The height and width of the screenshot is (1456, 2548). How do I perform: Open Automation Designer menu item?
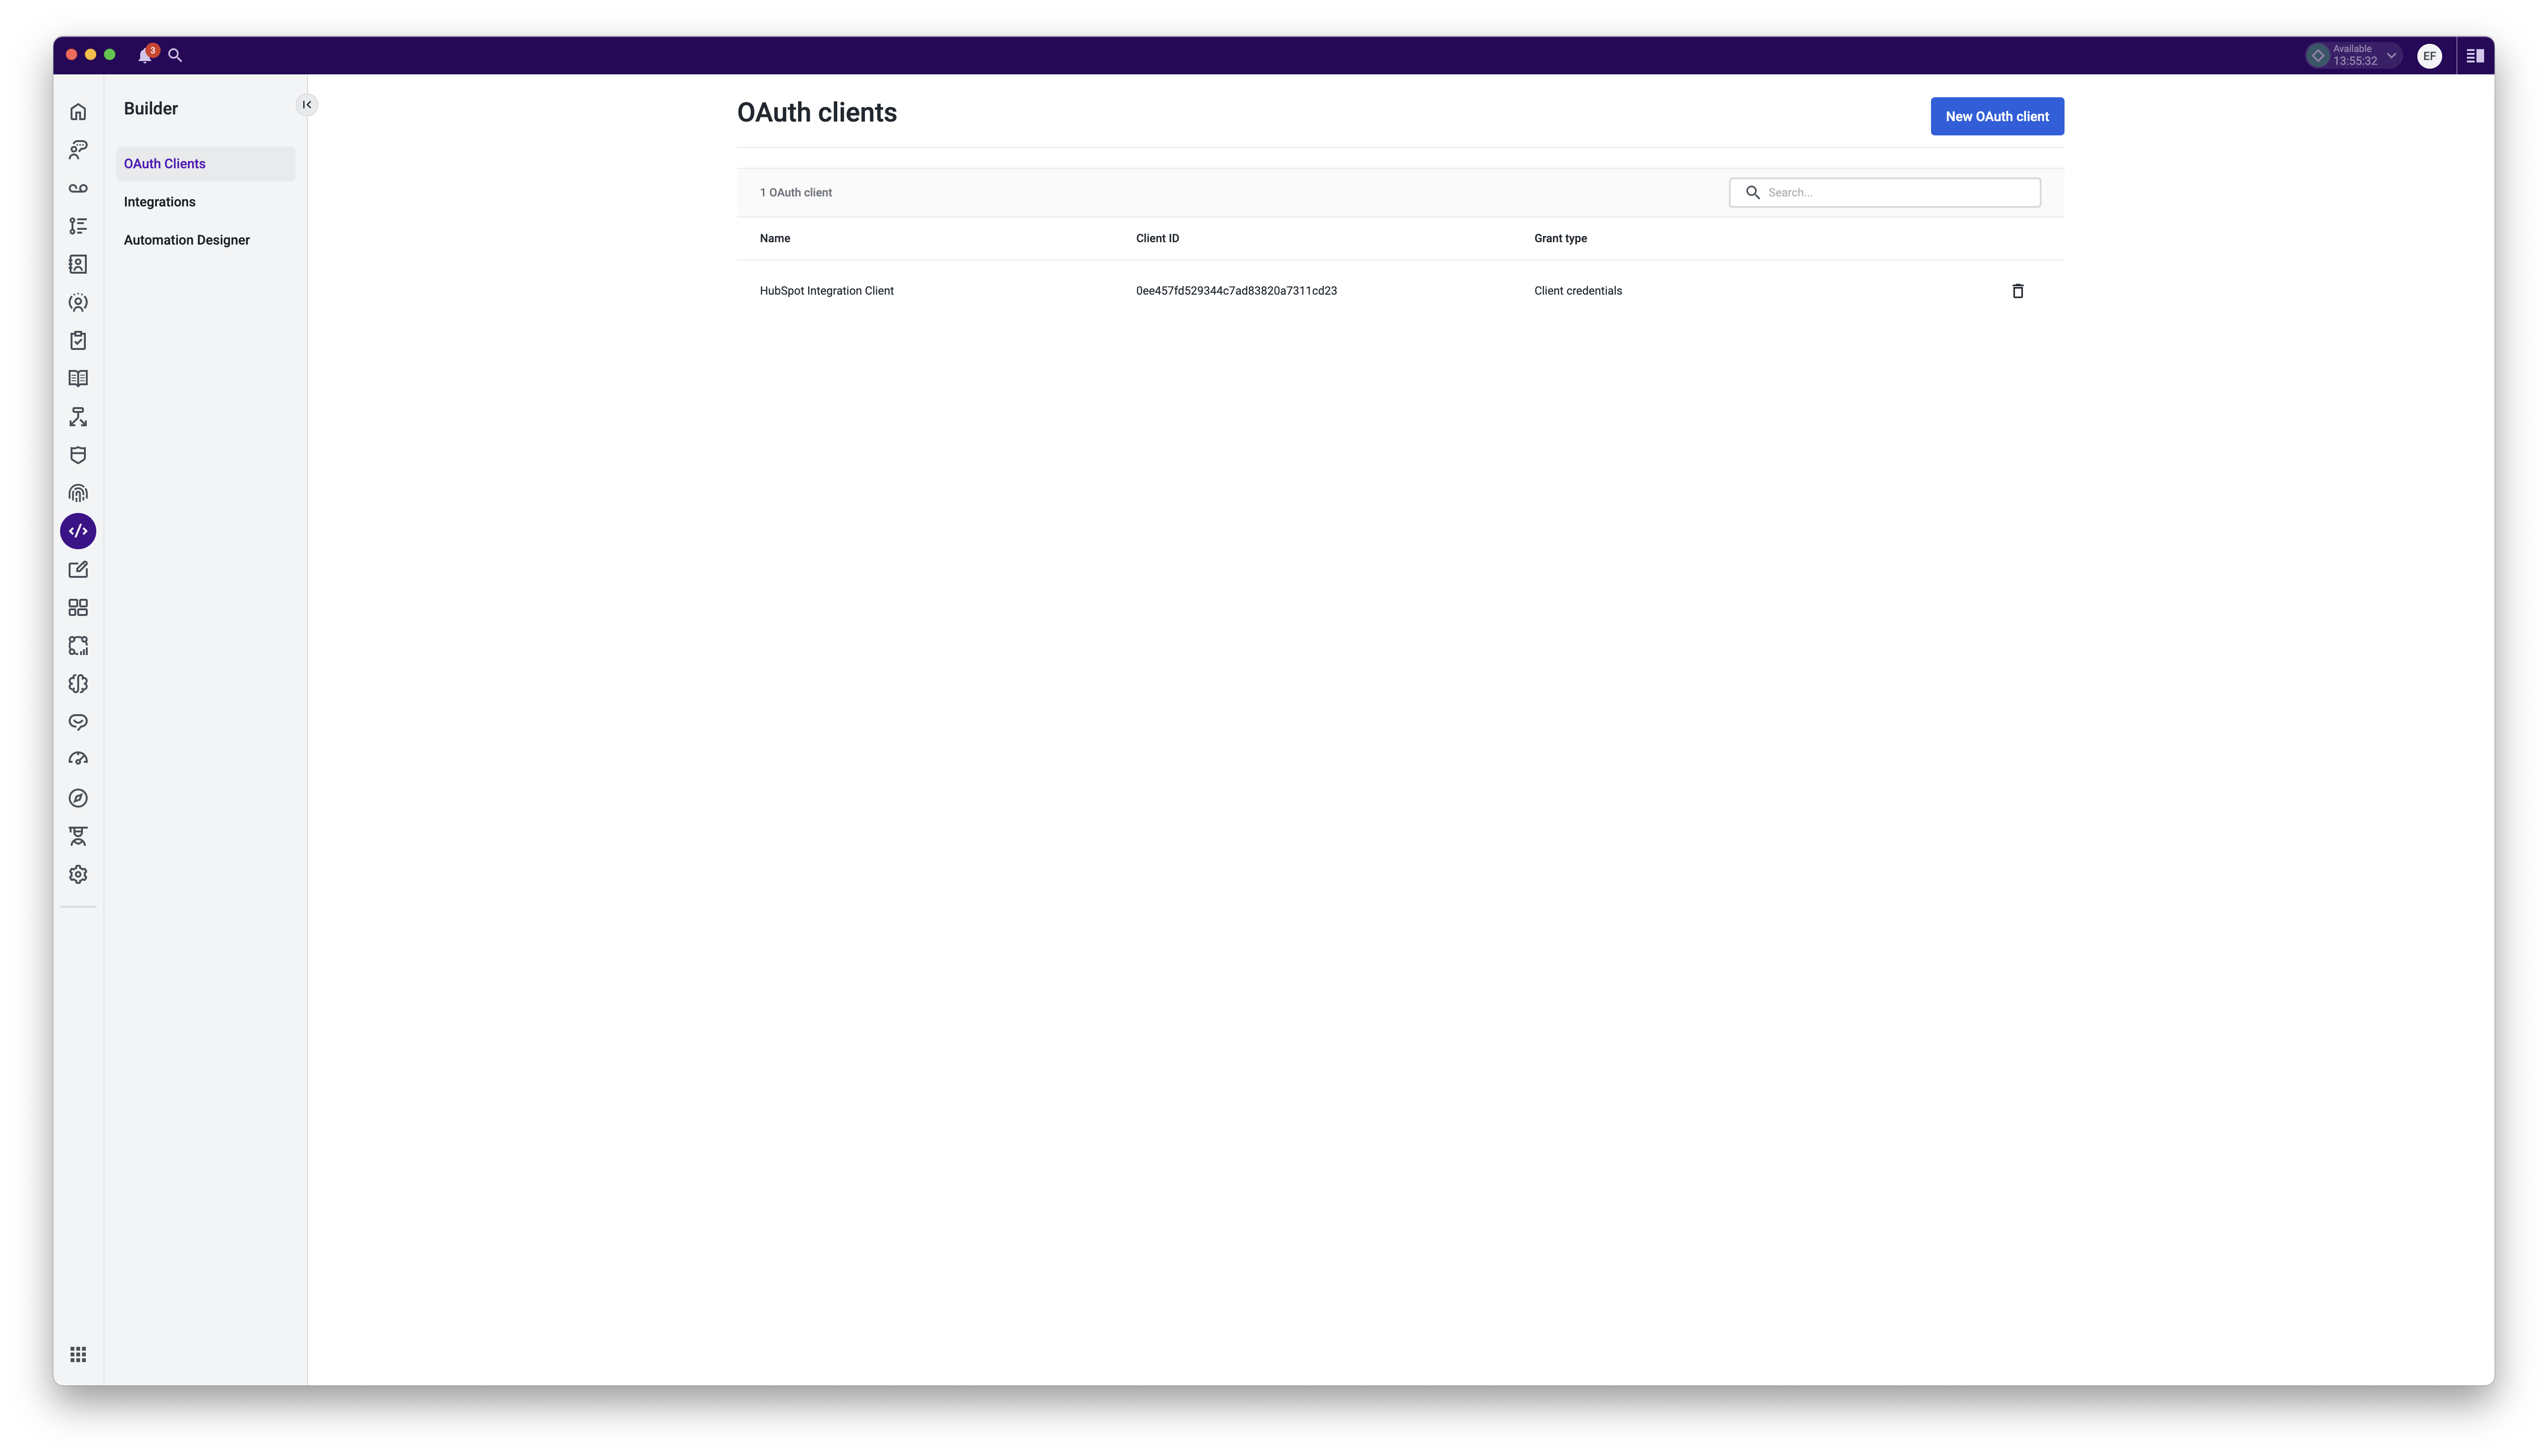pyautogui.click(x=187, y=240)
